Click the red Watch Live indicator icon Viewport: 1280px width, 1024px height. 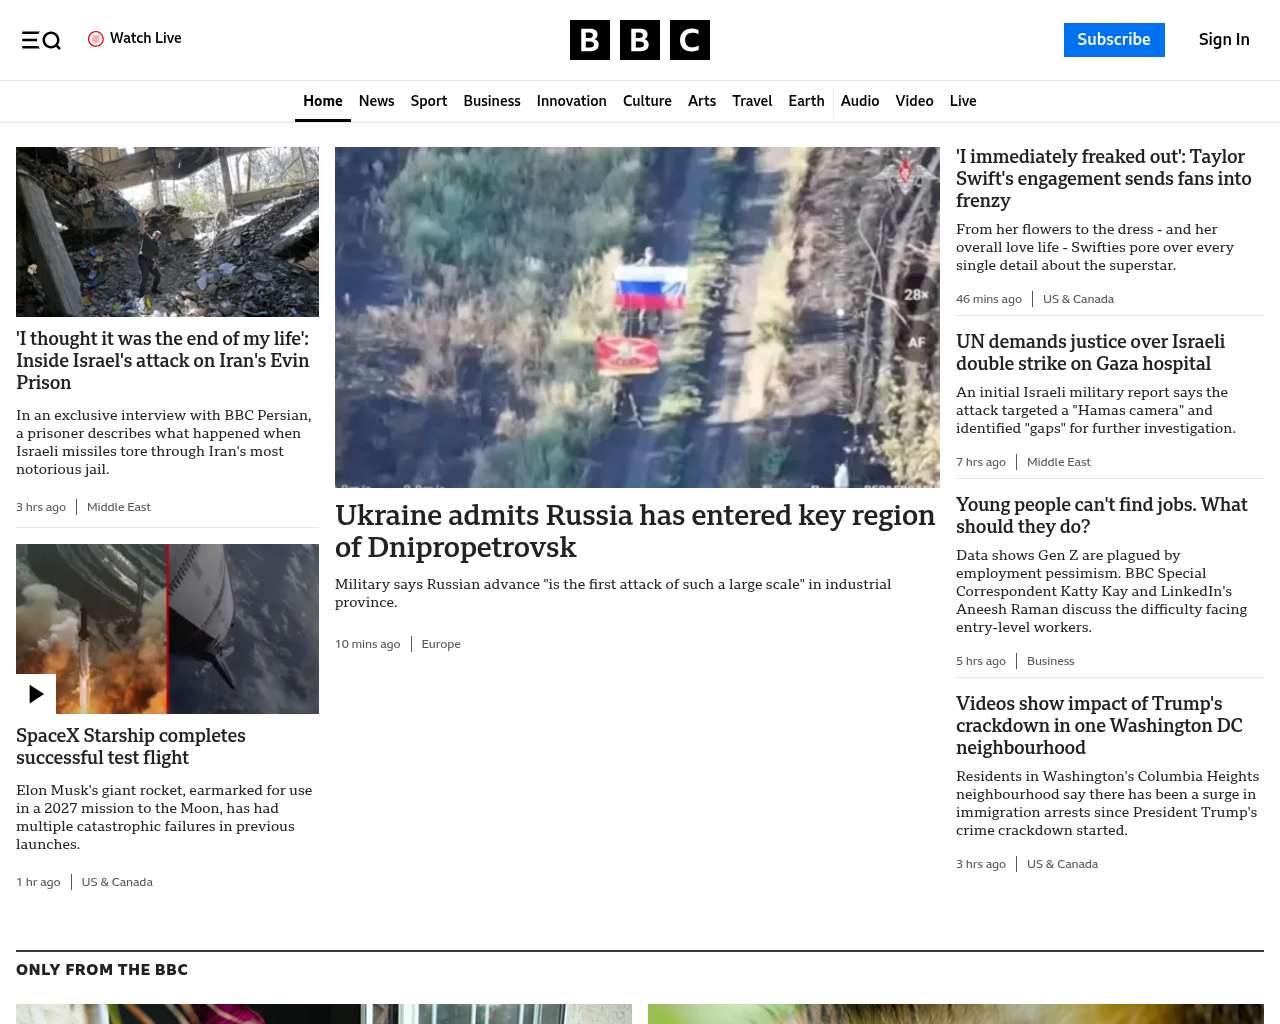click(96, 39)
